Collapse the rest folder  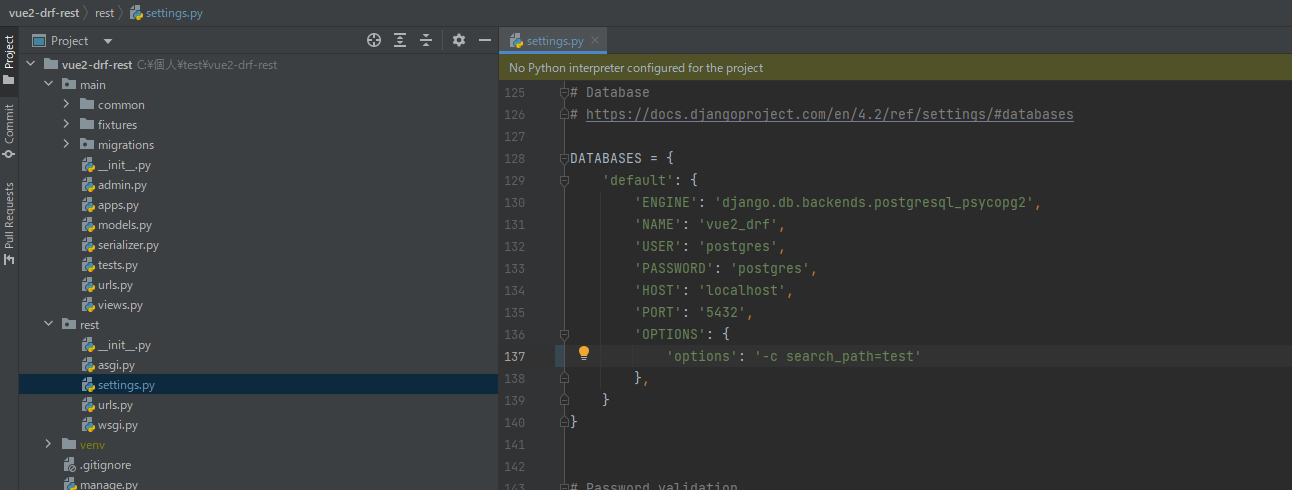[x=48, y=325]
